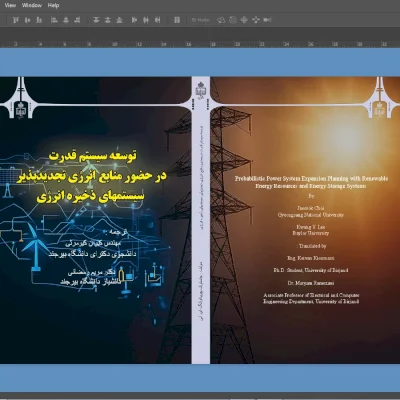Select 3D Rotate mode icon

(x=221, y=20)
